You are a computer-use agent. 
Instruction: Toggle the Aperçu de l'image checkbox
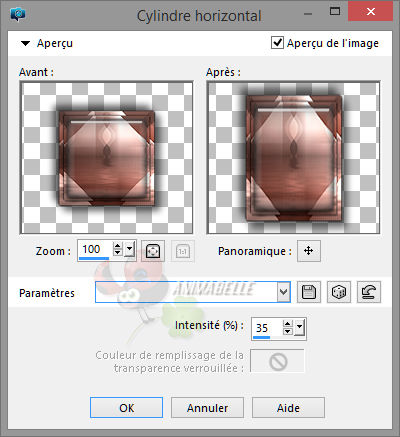[277, 43]
